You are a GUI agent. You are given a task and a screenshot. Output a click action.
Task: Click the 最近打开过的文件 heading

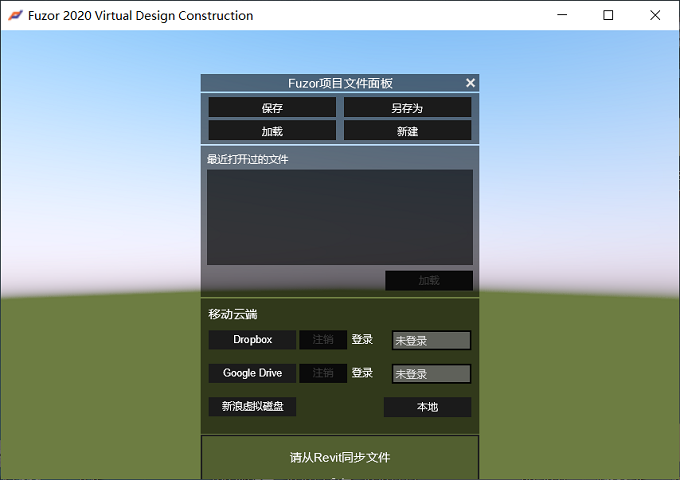tap(247, 159)
